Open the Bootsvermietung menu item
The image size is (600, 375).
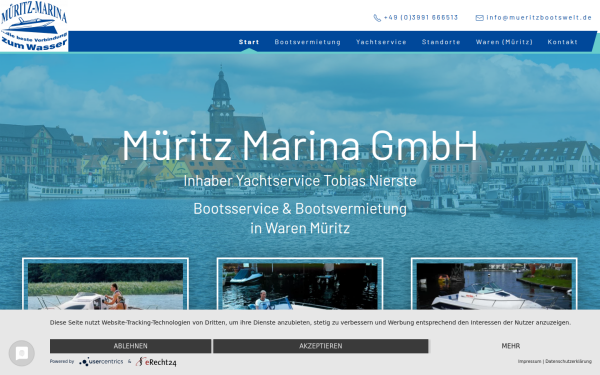308,42
